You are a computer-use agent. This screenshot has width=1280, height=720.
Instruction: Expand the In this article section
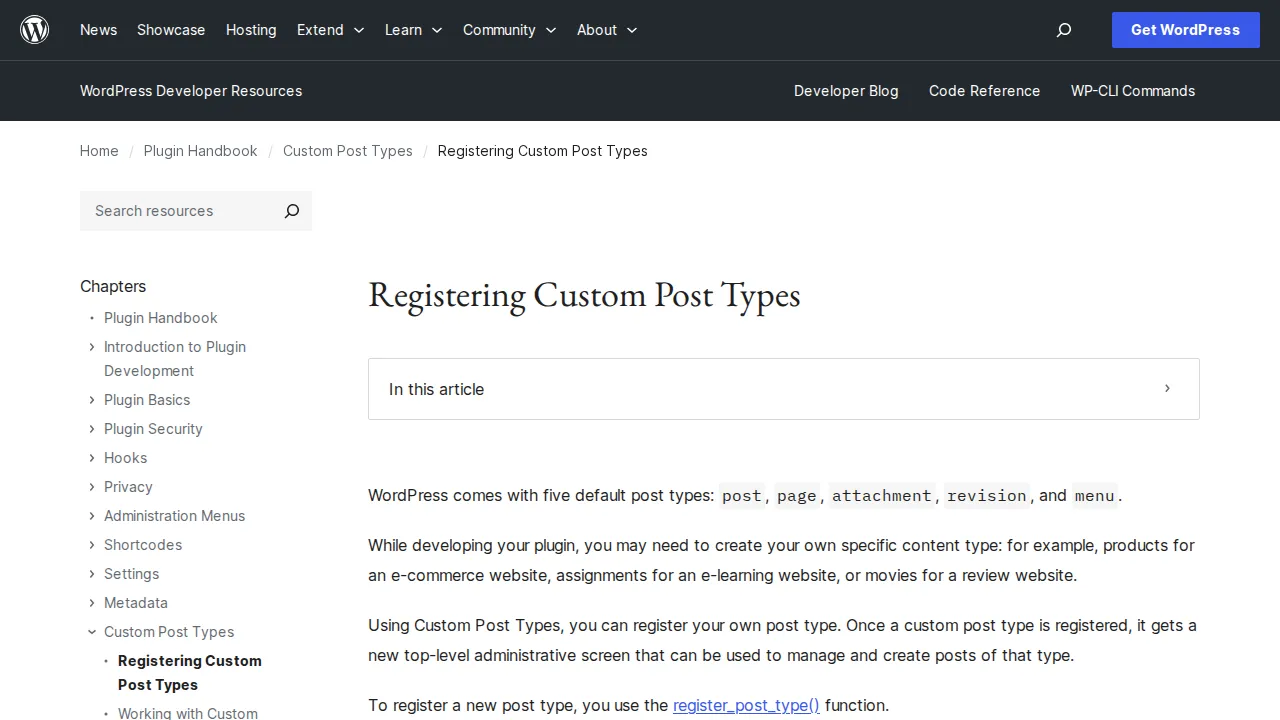click(1166, 389)
